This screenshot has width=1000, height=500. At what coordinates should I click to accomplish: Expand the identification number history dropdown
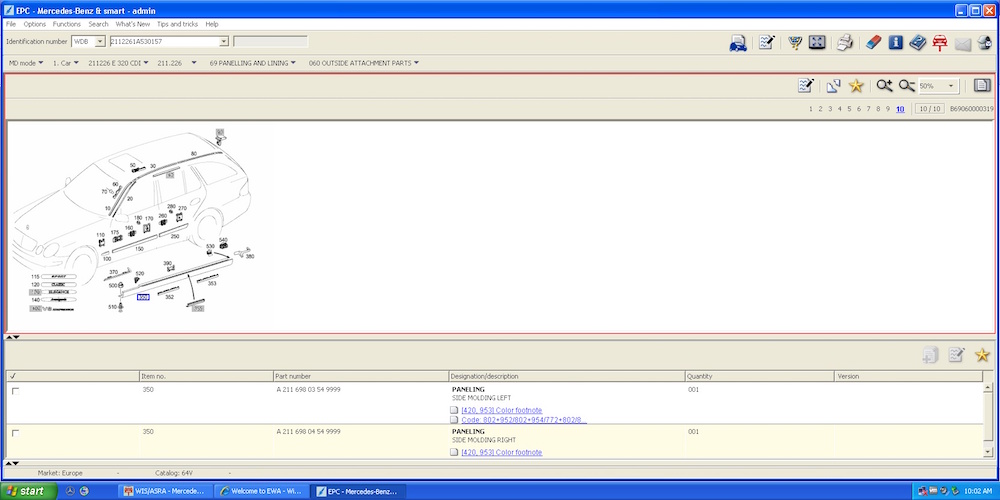pyautogui.click(x=224, y=41)
